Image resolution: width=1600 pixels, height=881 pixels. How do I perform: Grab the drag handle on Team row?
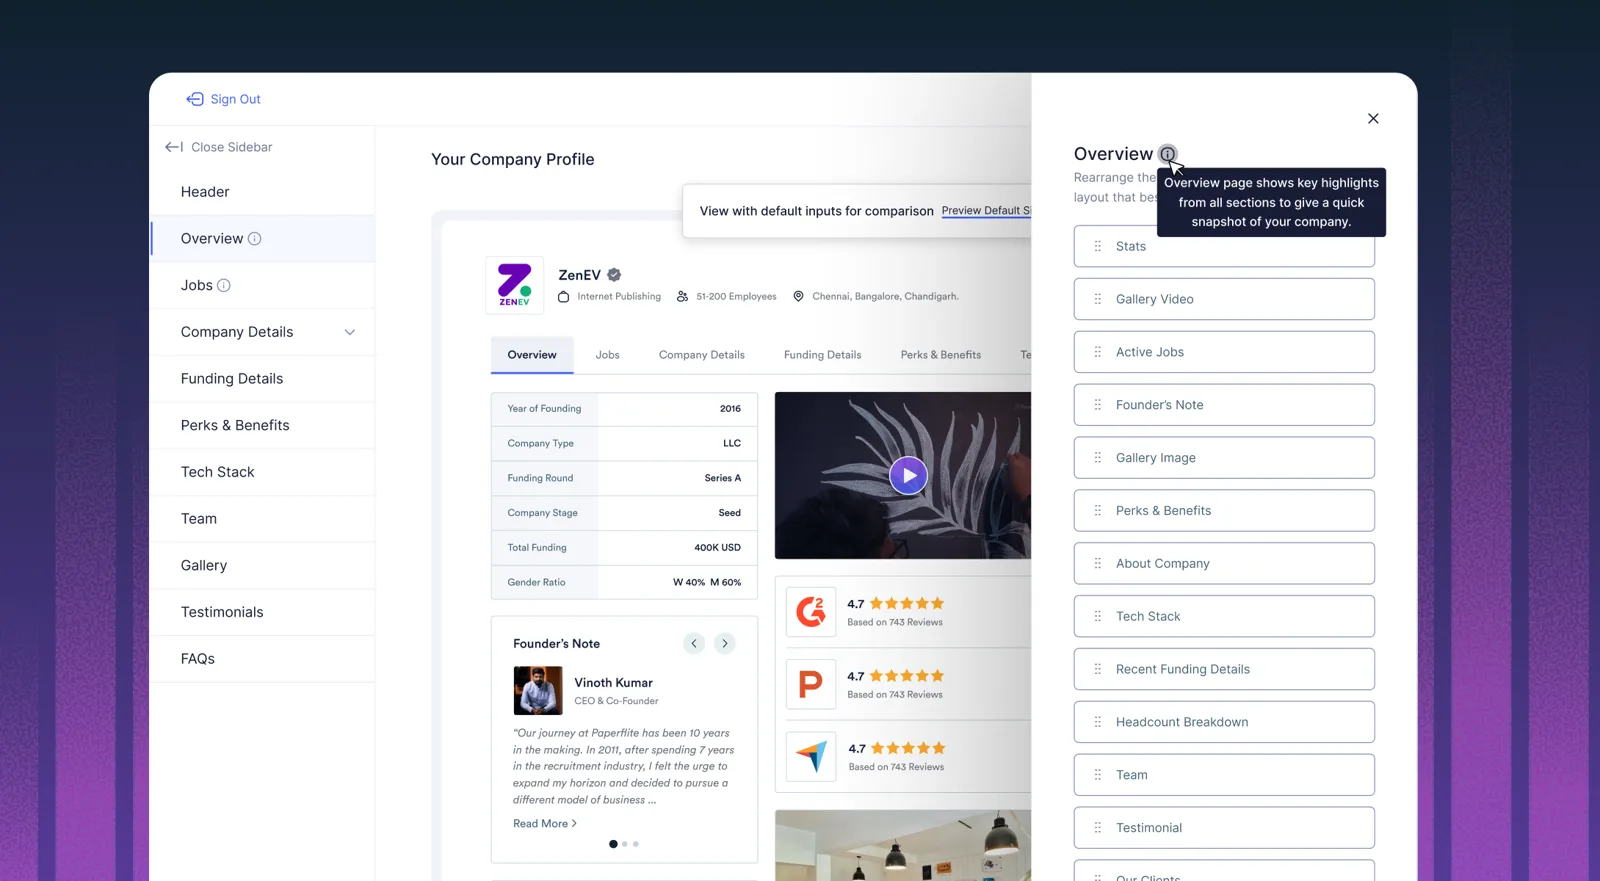click(1097, 775)
